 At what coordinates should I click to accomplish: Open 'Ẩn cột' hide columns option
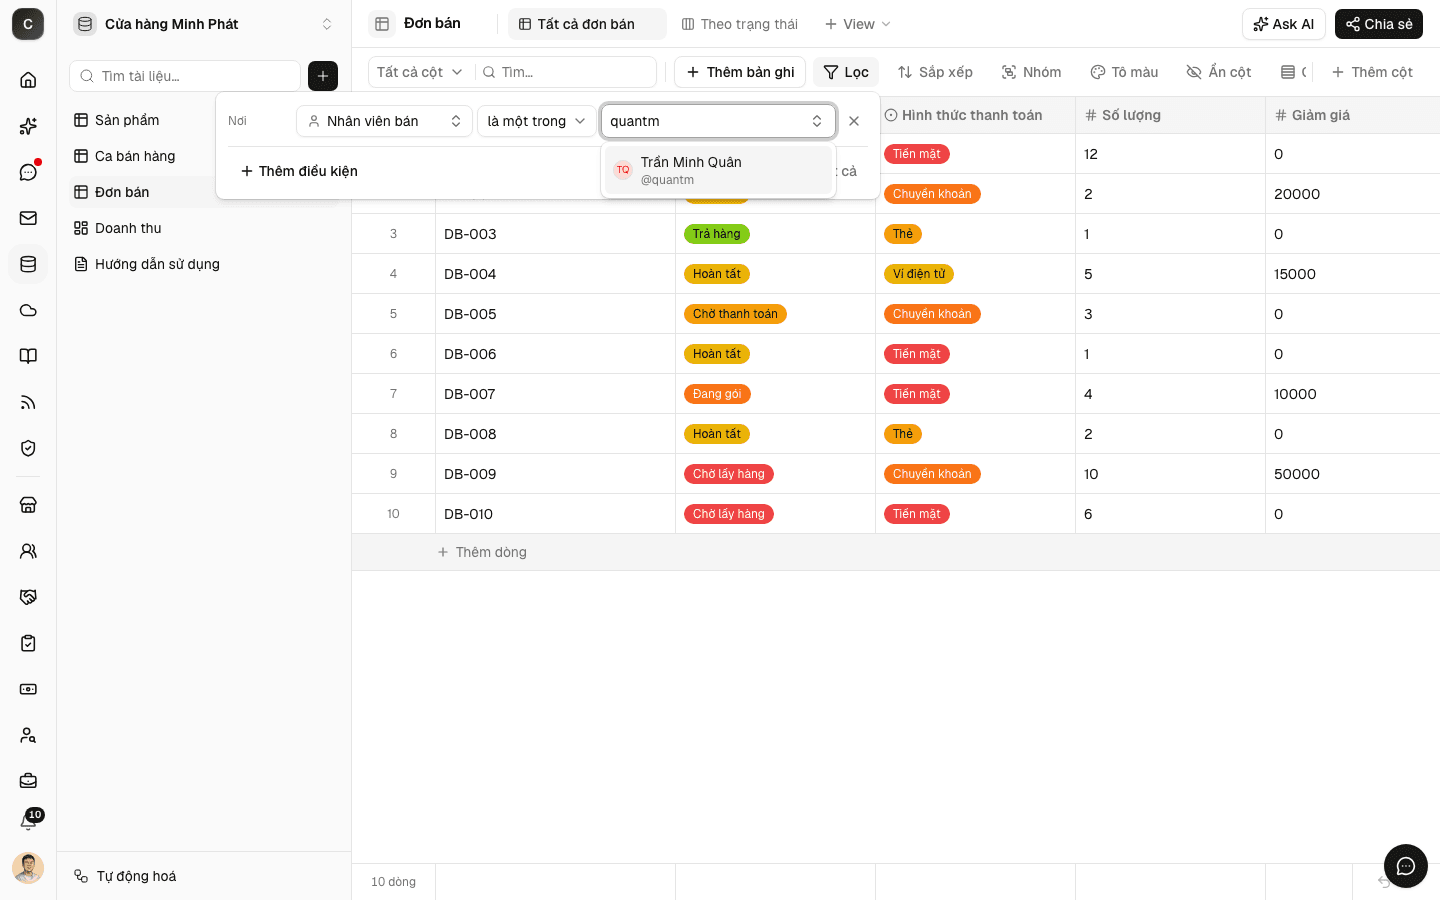click(x=1219, y=72)
